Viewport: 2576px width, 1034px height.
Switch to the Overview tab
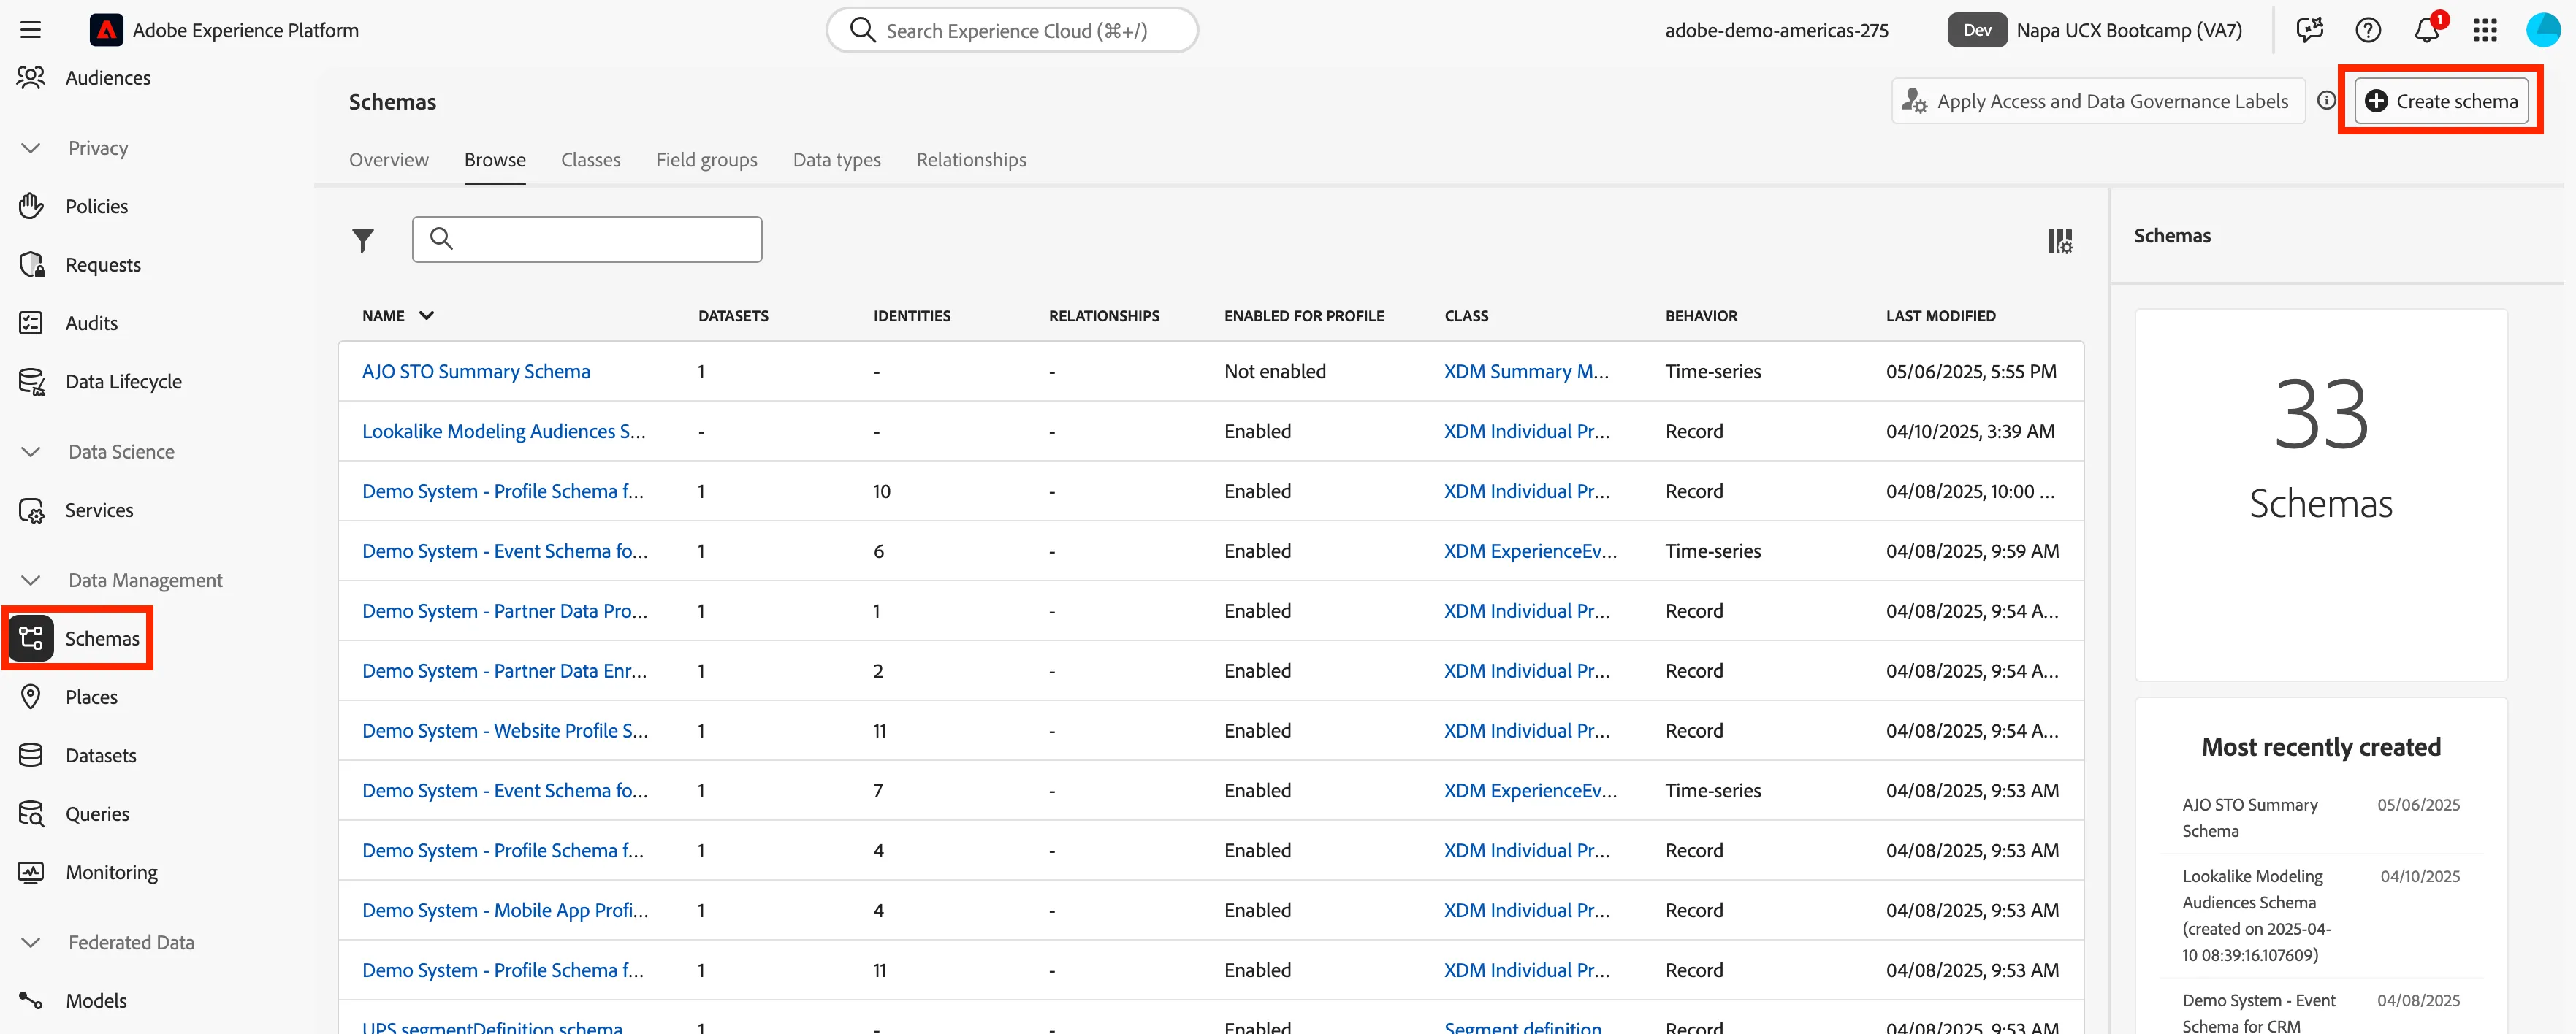tap(389, 160)
